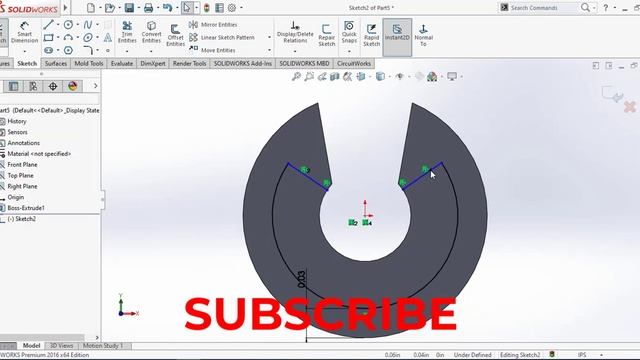Screen dimensions: 640x360
Task: Open the Move Entities dropdown arrow
Action: pos(269,50)
